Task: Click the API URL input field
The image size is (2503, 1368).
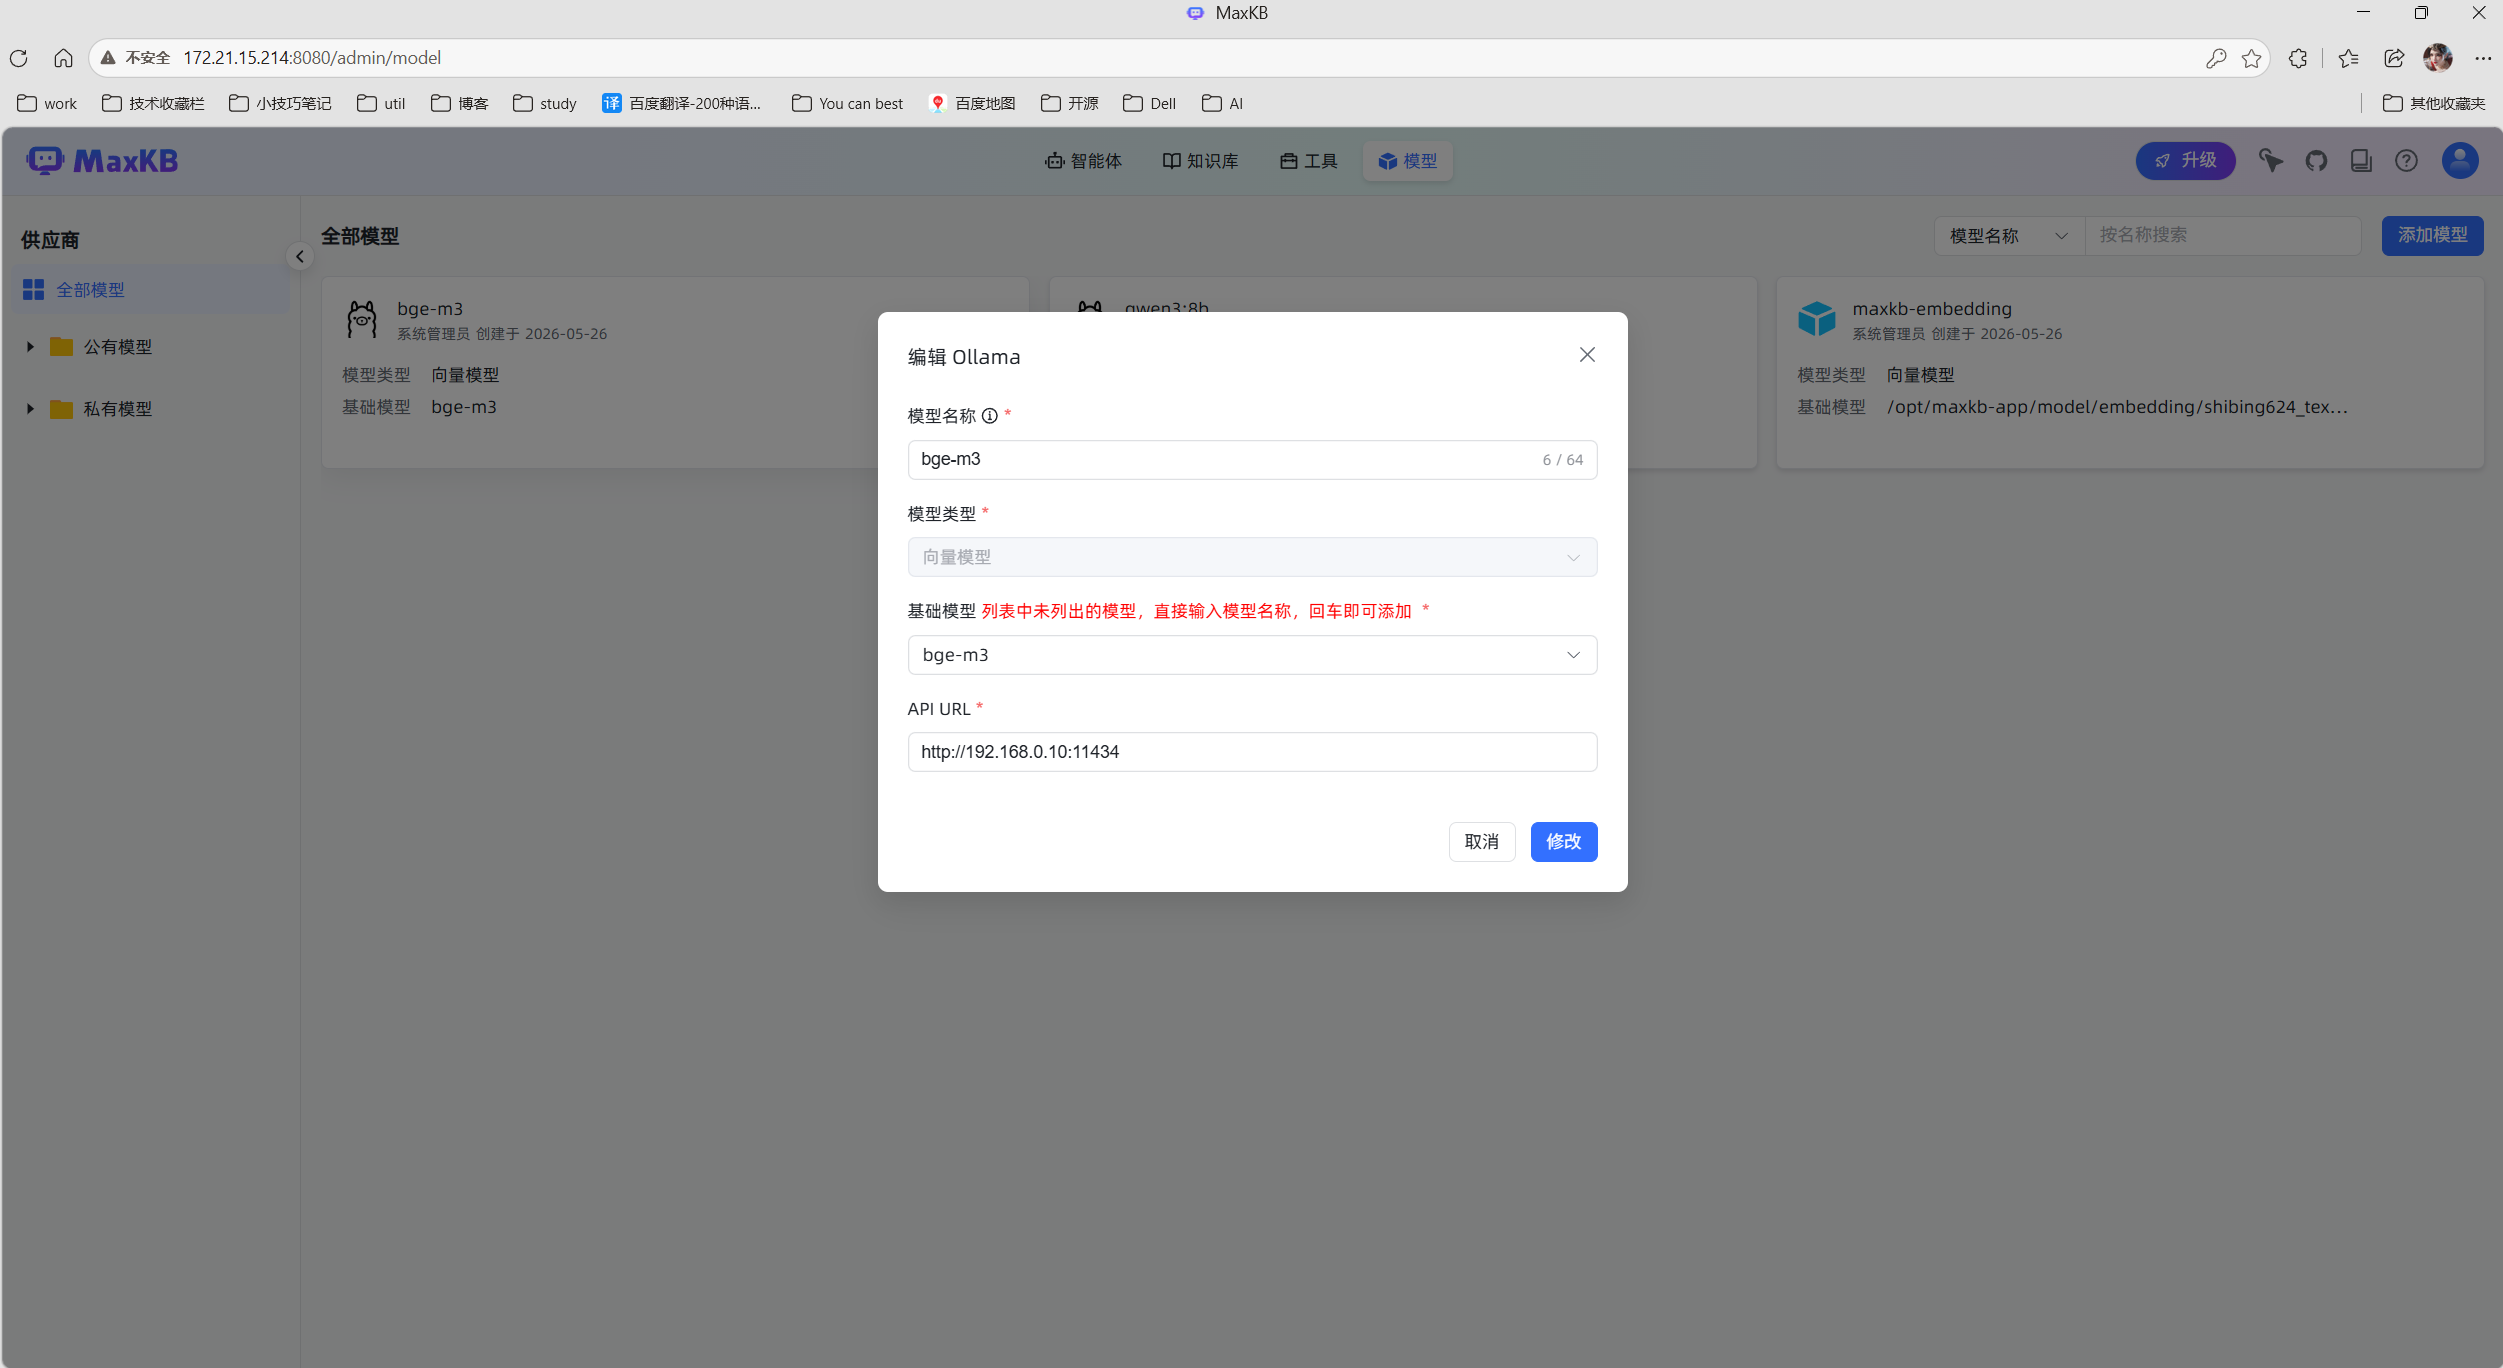Action: tap(1252, 752)
